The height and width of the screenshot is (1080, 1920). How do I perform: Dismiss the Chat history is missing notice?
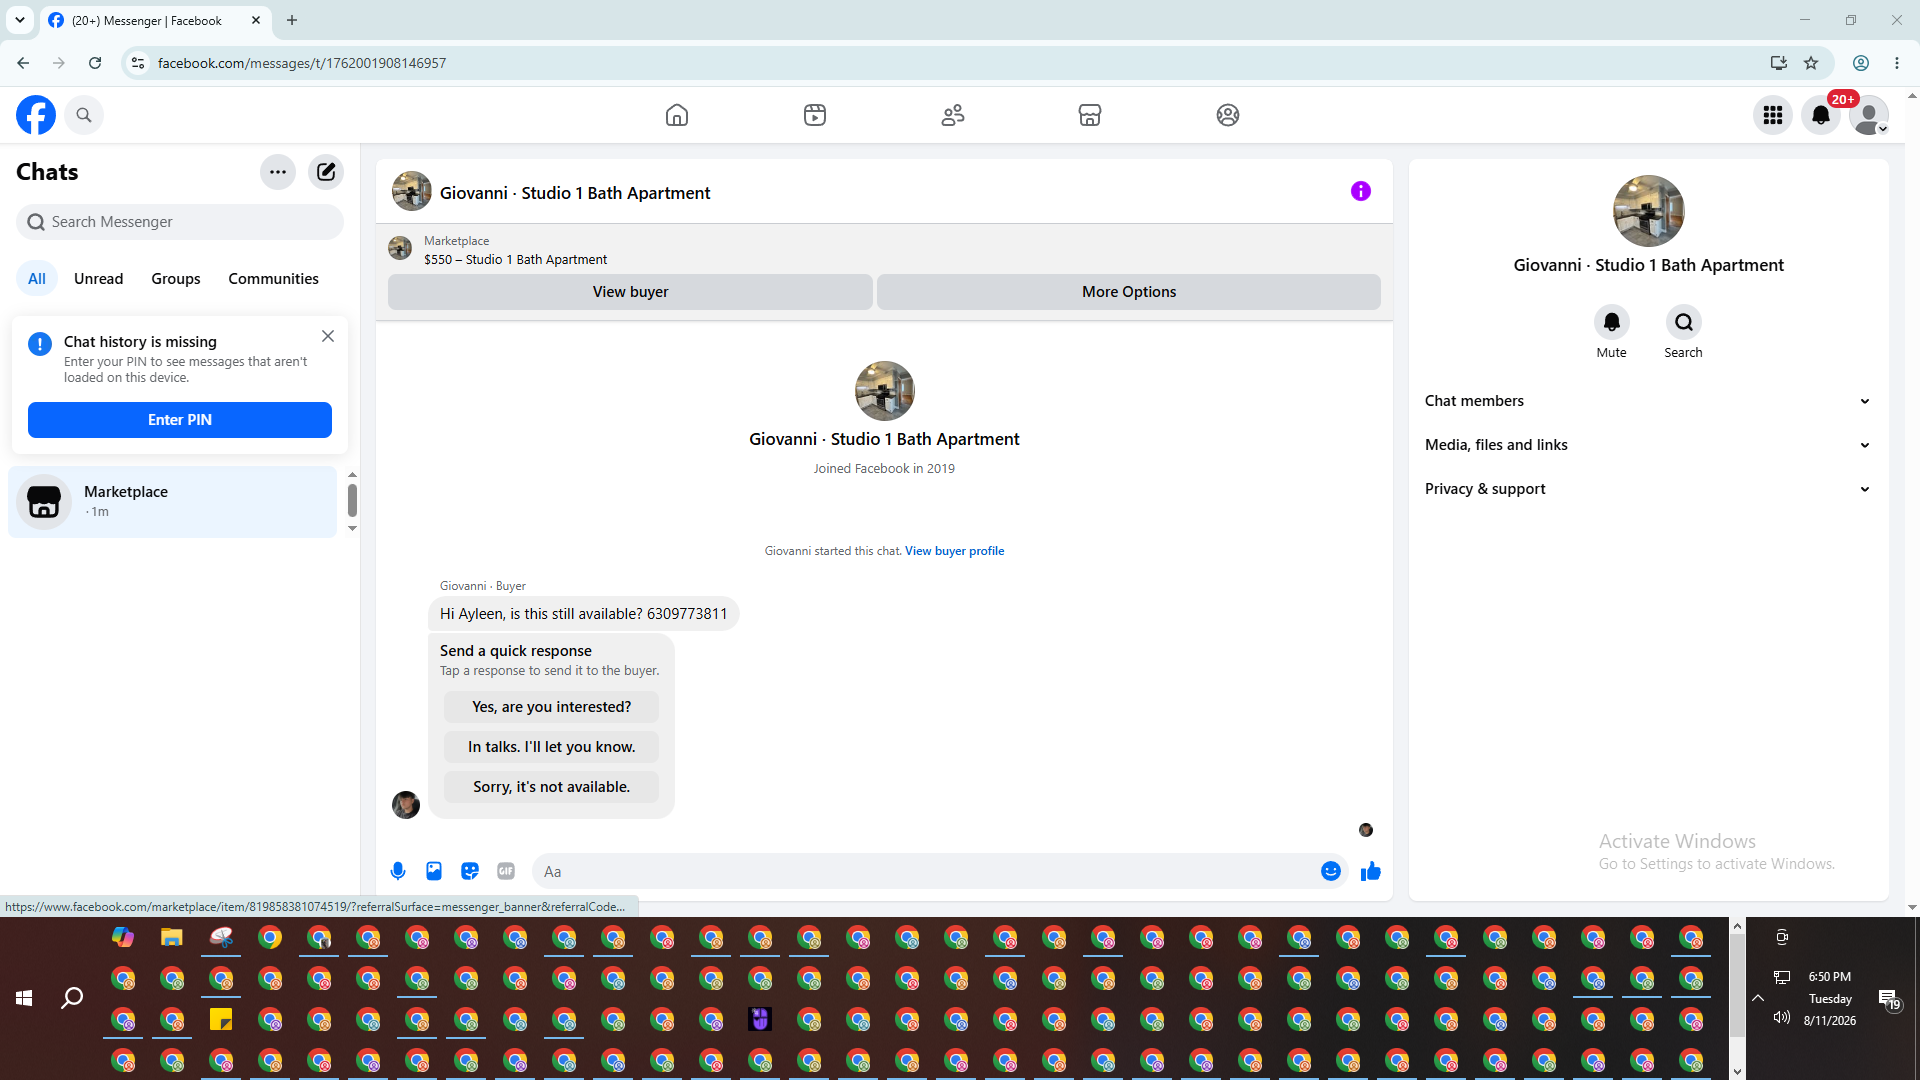point(328,336)
